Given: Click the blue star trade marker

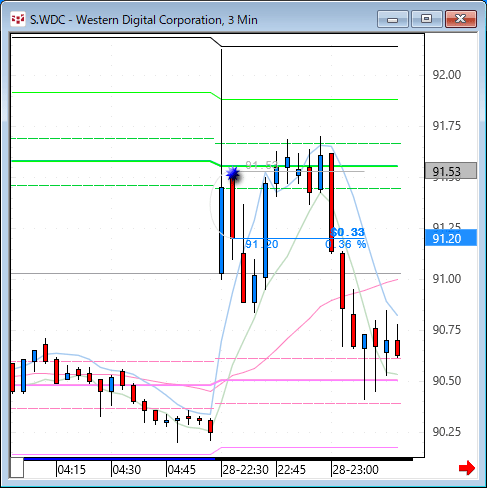Looking at the screenshot, I should click(233, 174).
